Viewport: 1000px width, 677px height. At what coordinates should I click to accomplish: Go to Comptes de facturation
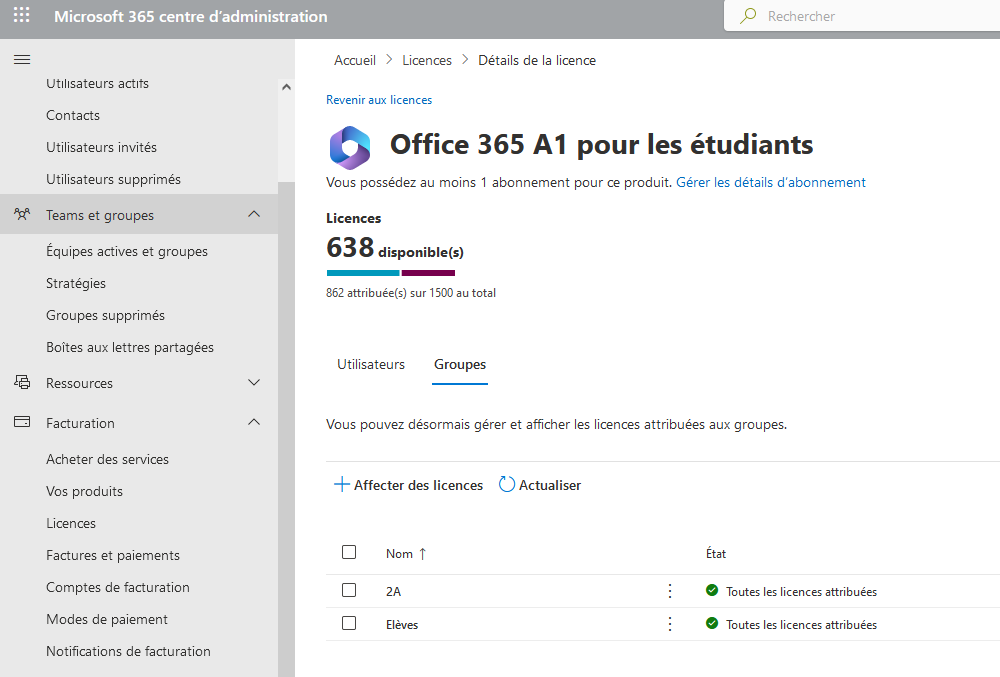[x=118, y=587]
